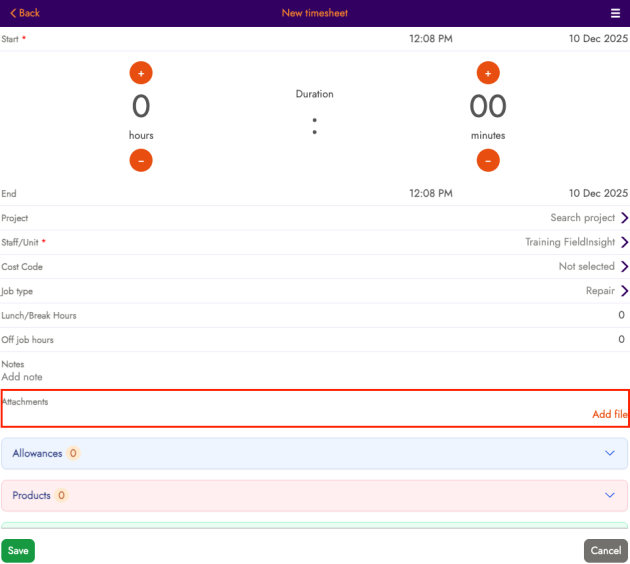Decrease hours with the minus button

coord(141,160)
